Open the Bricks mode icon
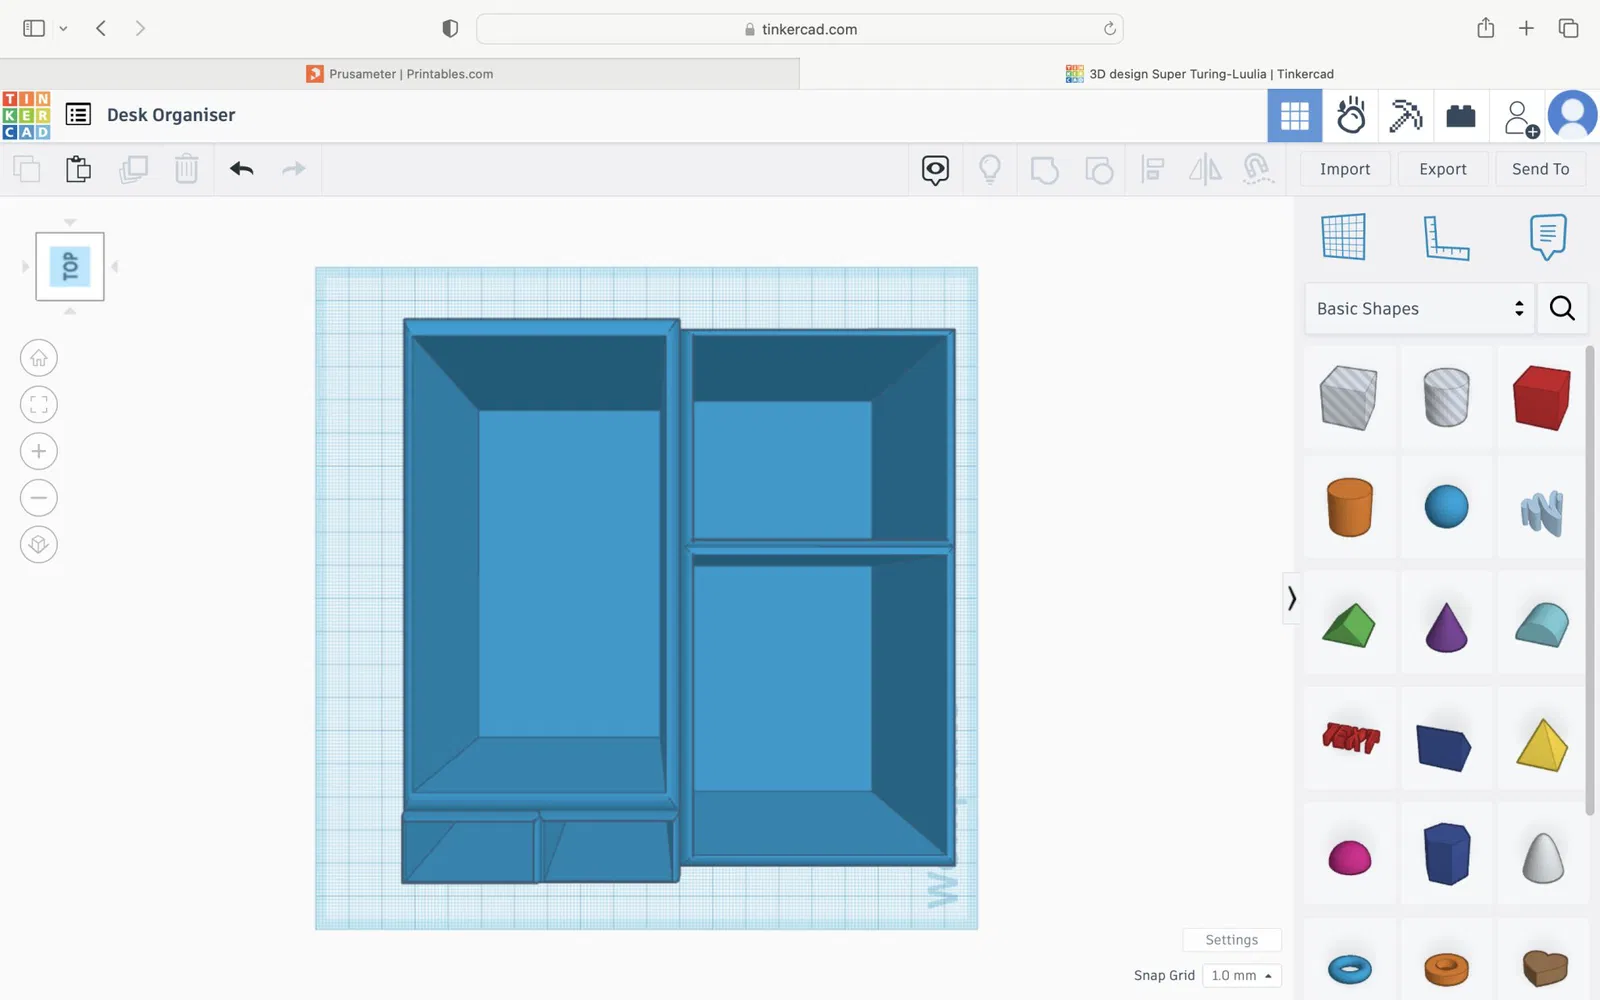The width and height of the screenshot is (1600, 1000). coord(1461,116)
